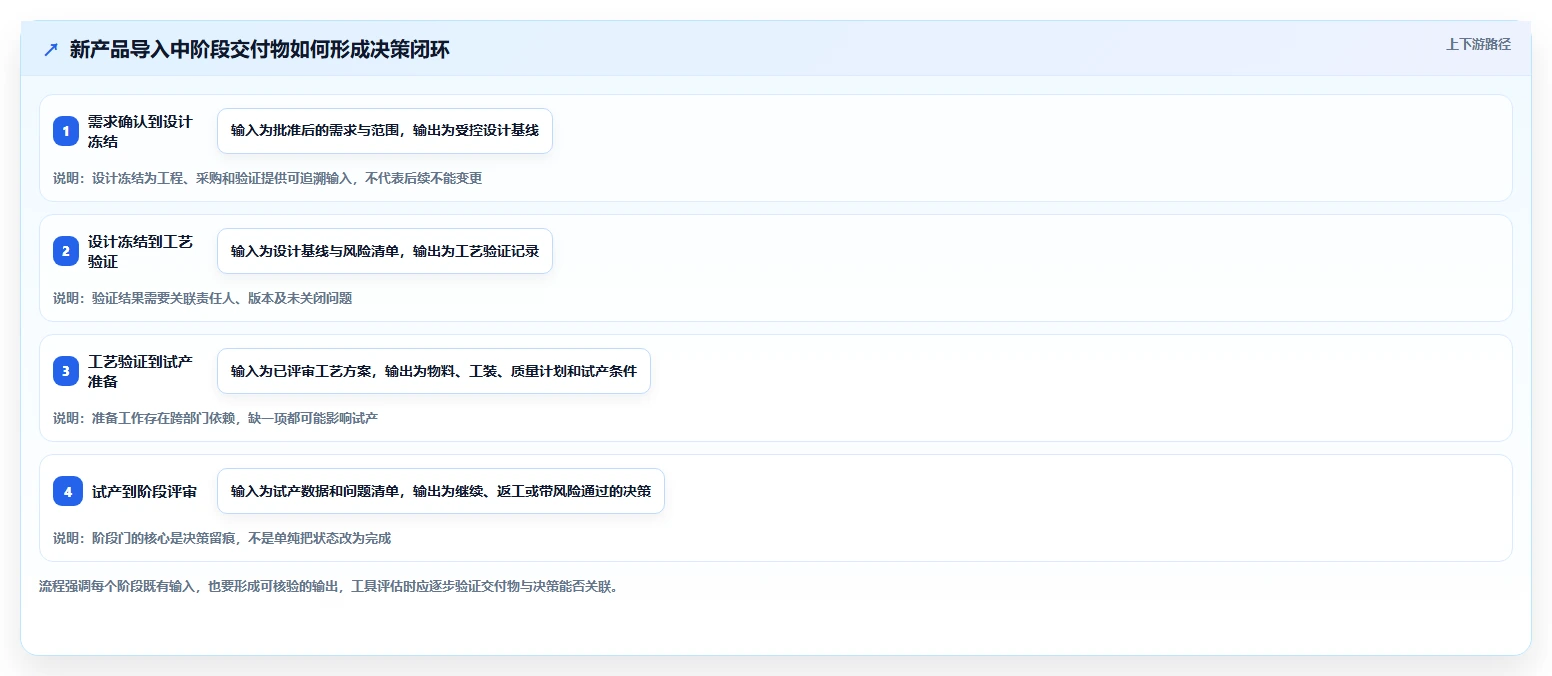The width and height of the screenshot is (1552, 676).
Task: Click the note 准备工作存在跨部门依赖
Action: (216, 418)
